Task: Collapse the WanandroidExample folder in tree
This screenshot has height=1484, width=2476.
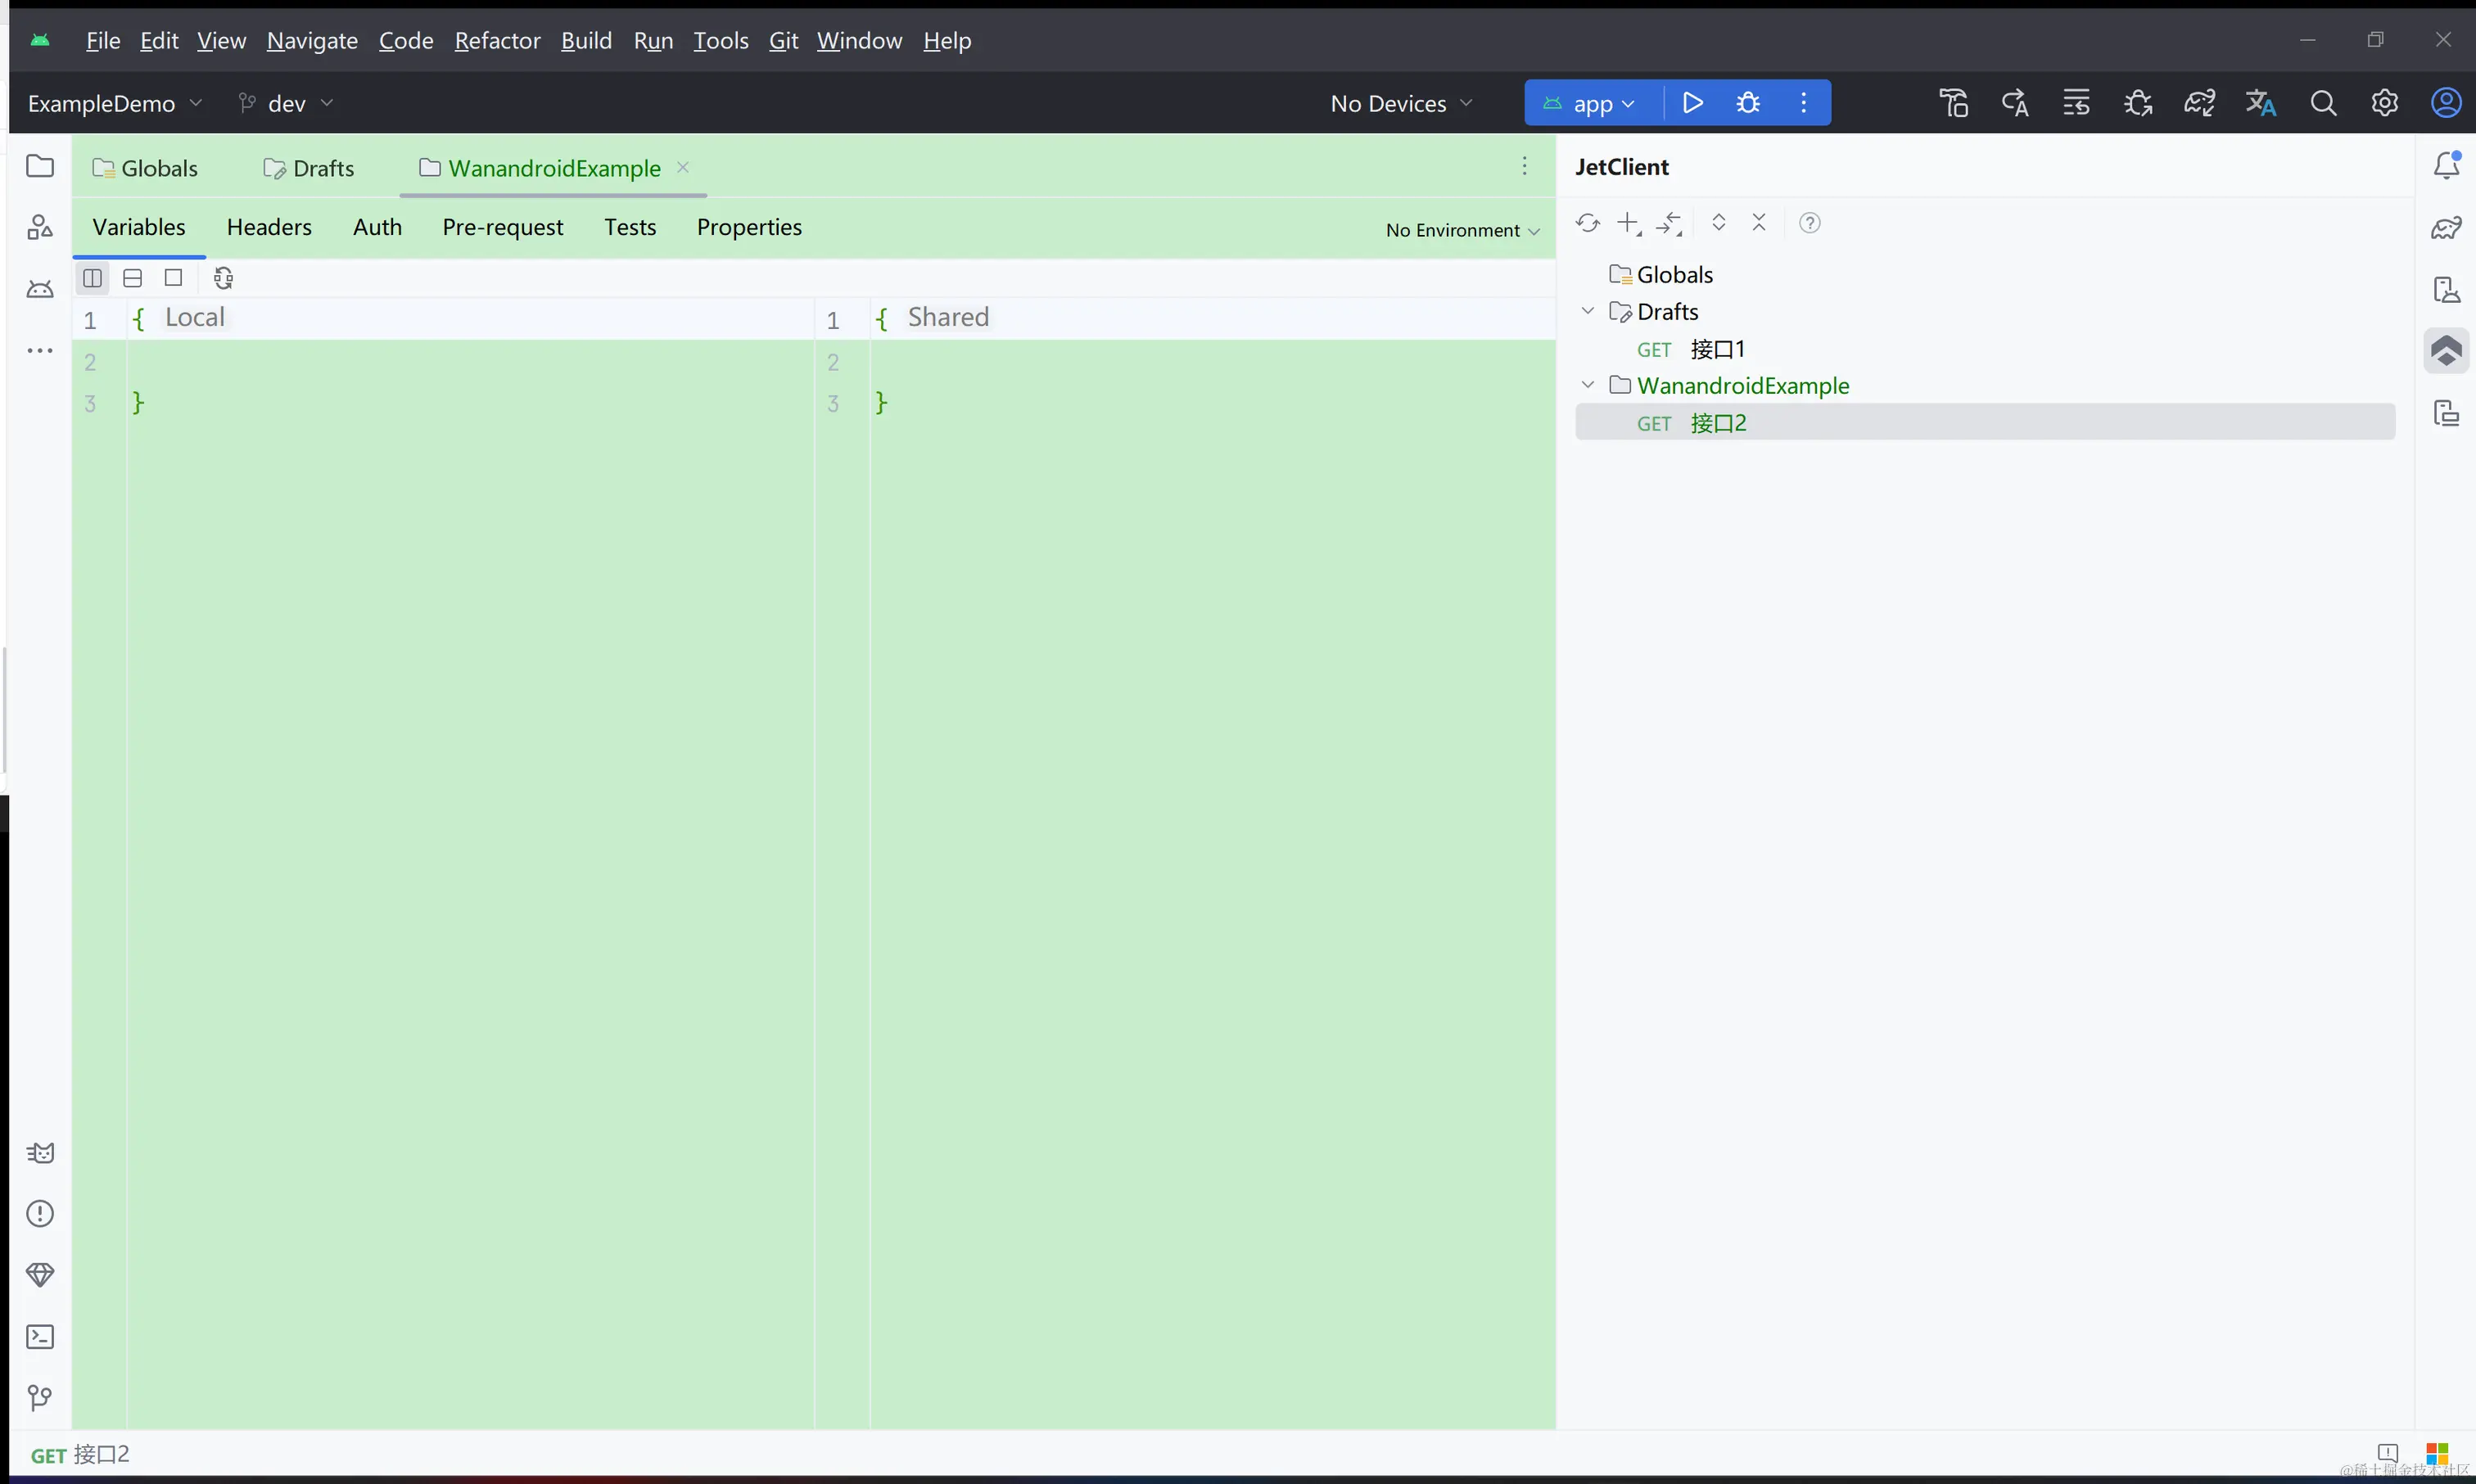Action: [x=1587, y=385]
